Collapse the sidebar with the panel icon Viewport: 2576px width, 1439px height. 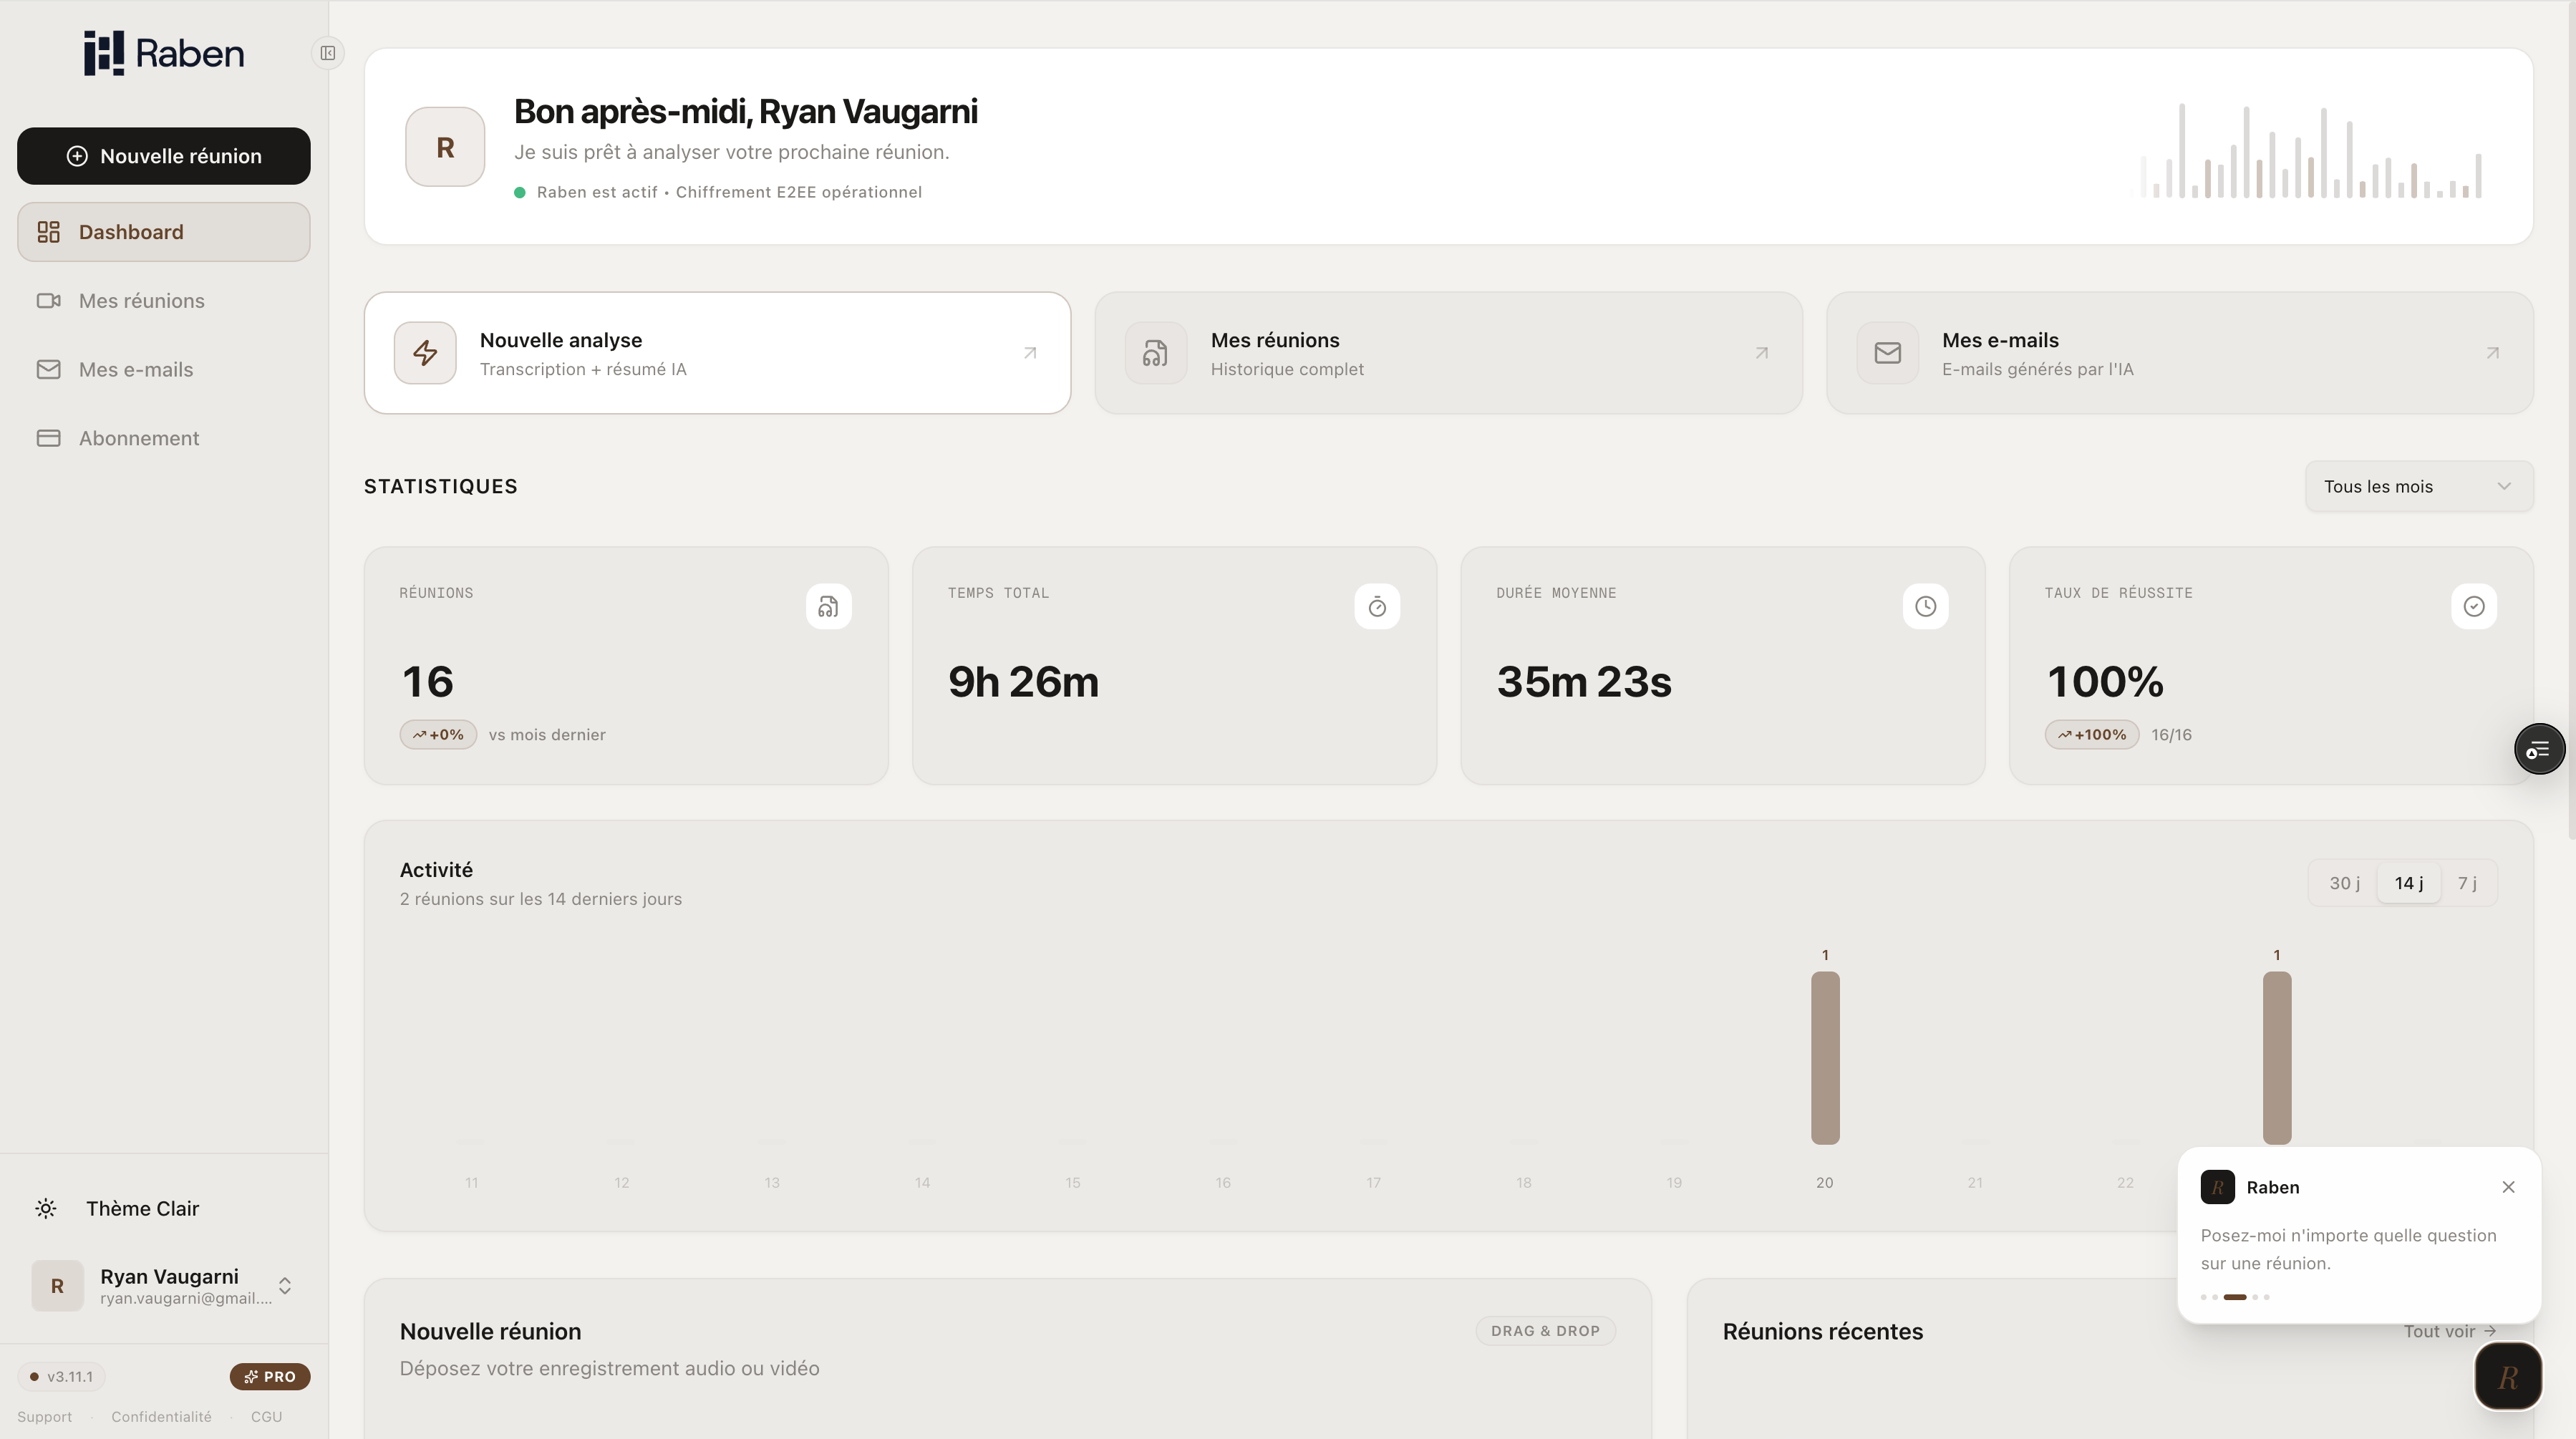pyautogui.click(x=327, y=53)
